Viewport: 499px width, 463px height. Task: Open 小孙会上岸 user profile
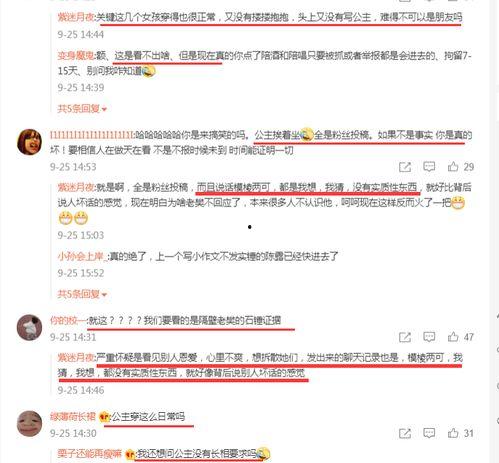pyautogui.click(x=80, y=256)
